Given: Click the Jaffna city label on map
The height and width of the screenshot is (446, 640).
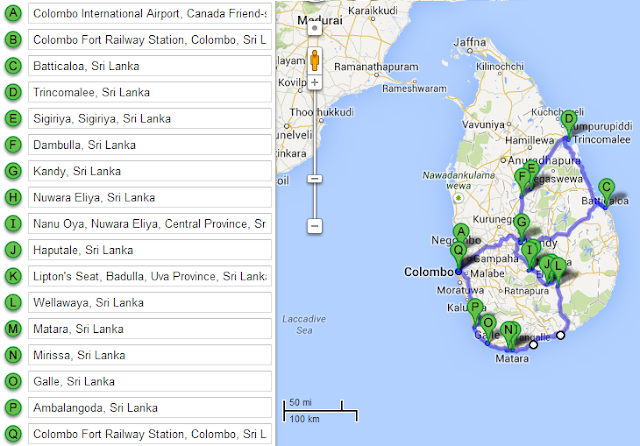Looking at the screenshot, I should click(469, 42).
